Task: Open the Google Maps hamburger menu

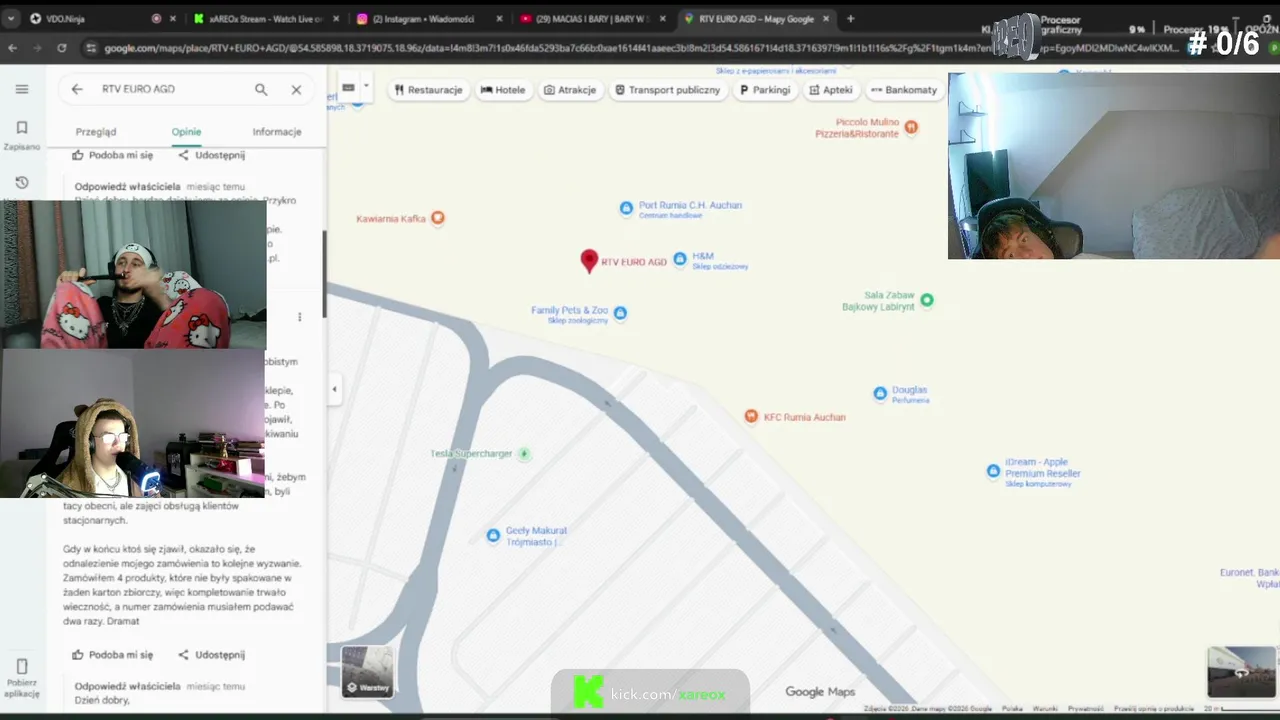Action: [22, 89]
